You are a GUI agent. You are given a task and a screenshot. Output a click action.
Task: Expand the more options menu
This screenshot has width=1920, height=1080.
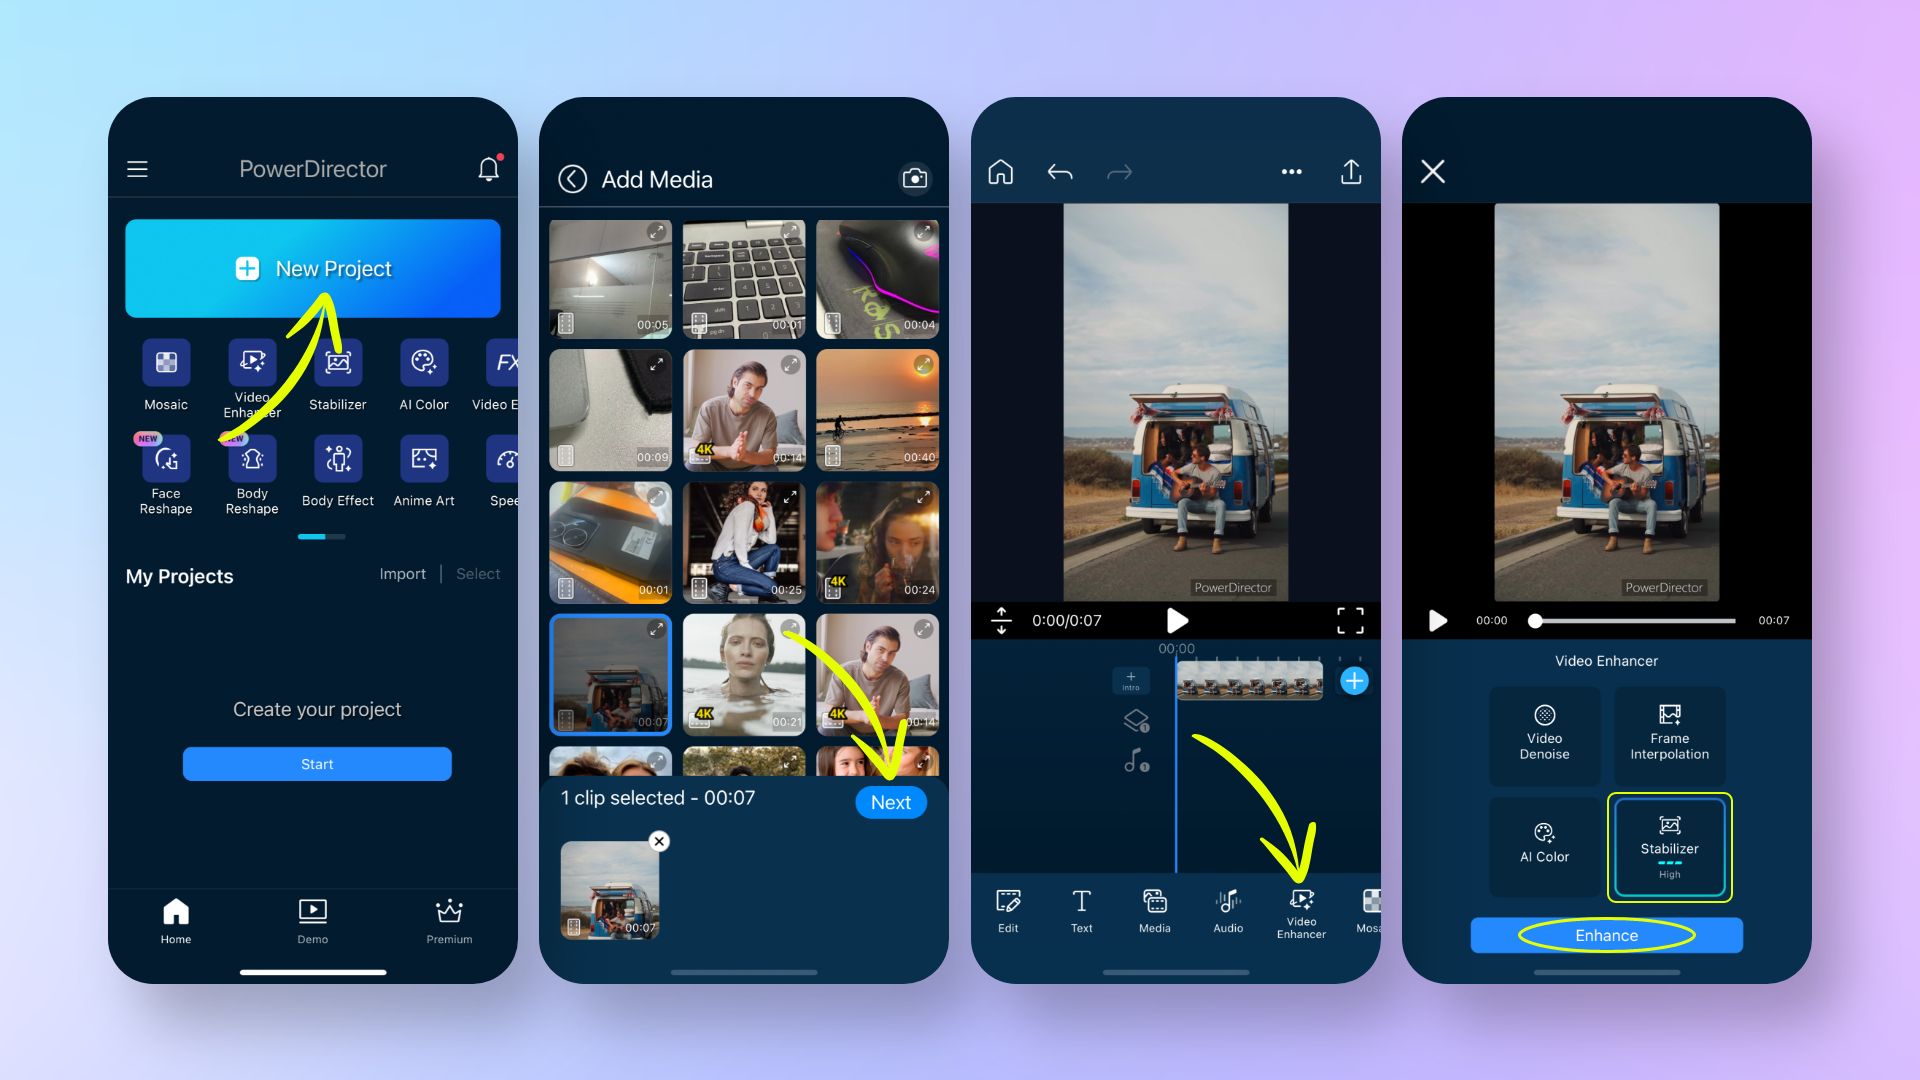coord(1290,171)
